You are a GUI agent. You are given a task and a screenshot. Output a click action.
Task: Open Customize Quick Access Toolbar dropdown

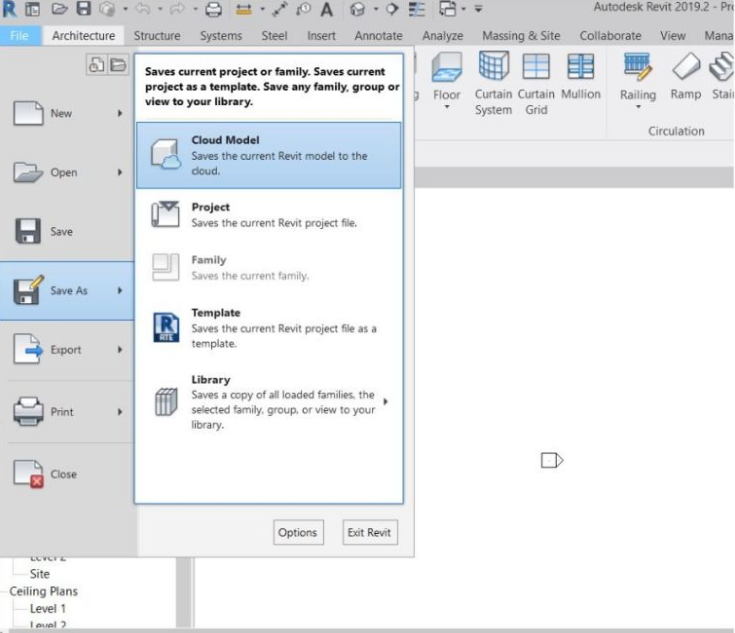[x=478, y=9]
